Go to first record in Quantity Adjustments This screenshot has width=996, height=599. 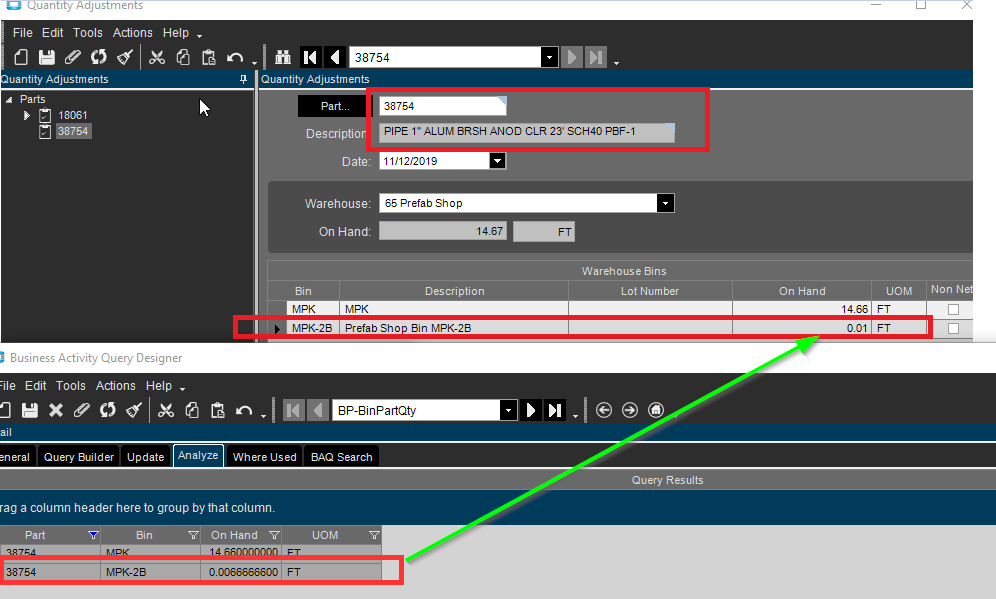[x=310, y=57]
